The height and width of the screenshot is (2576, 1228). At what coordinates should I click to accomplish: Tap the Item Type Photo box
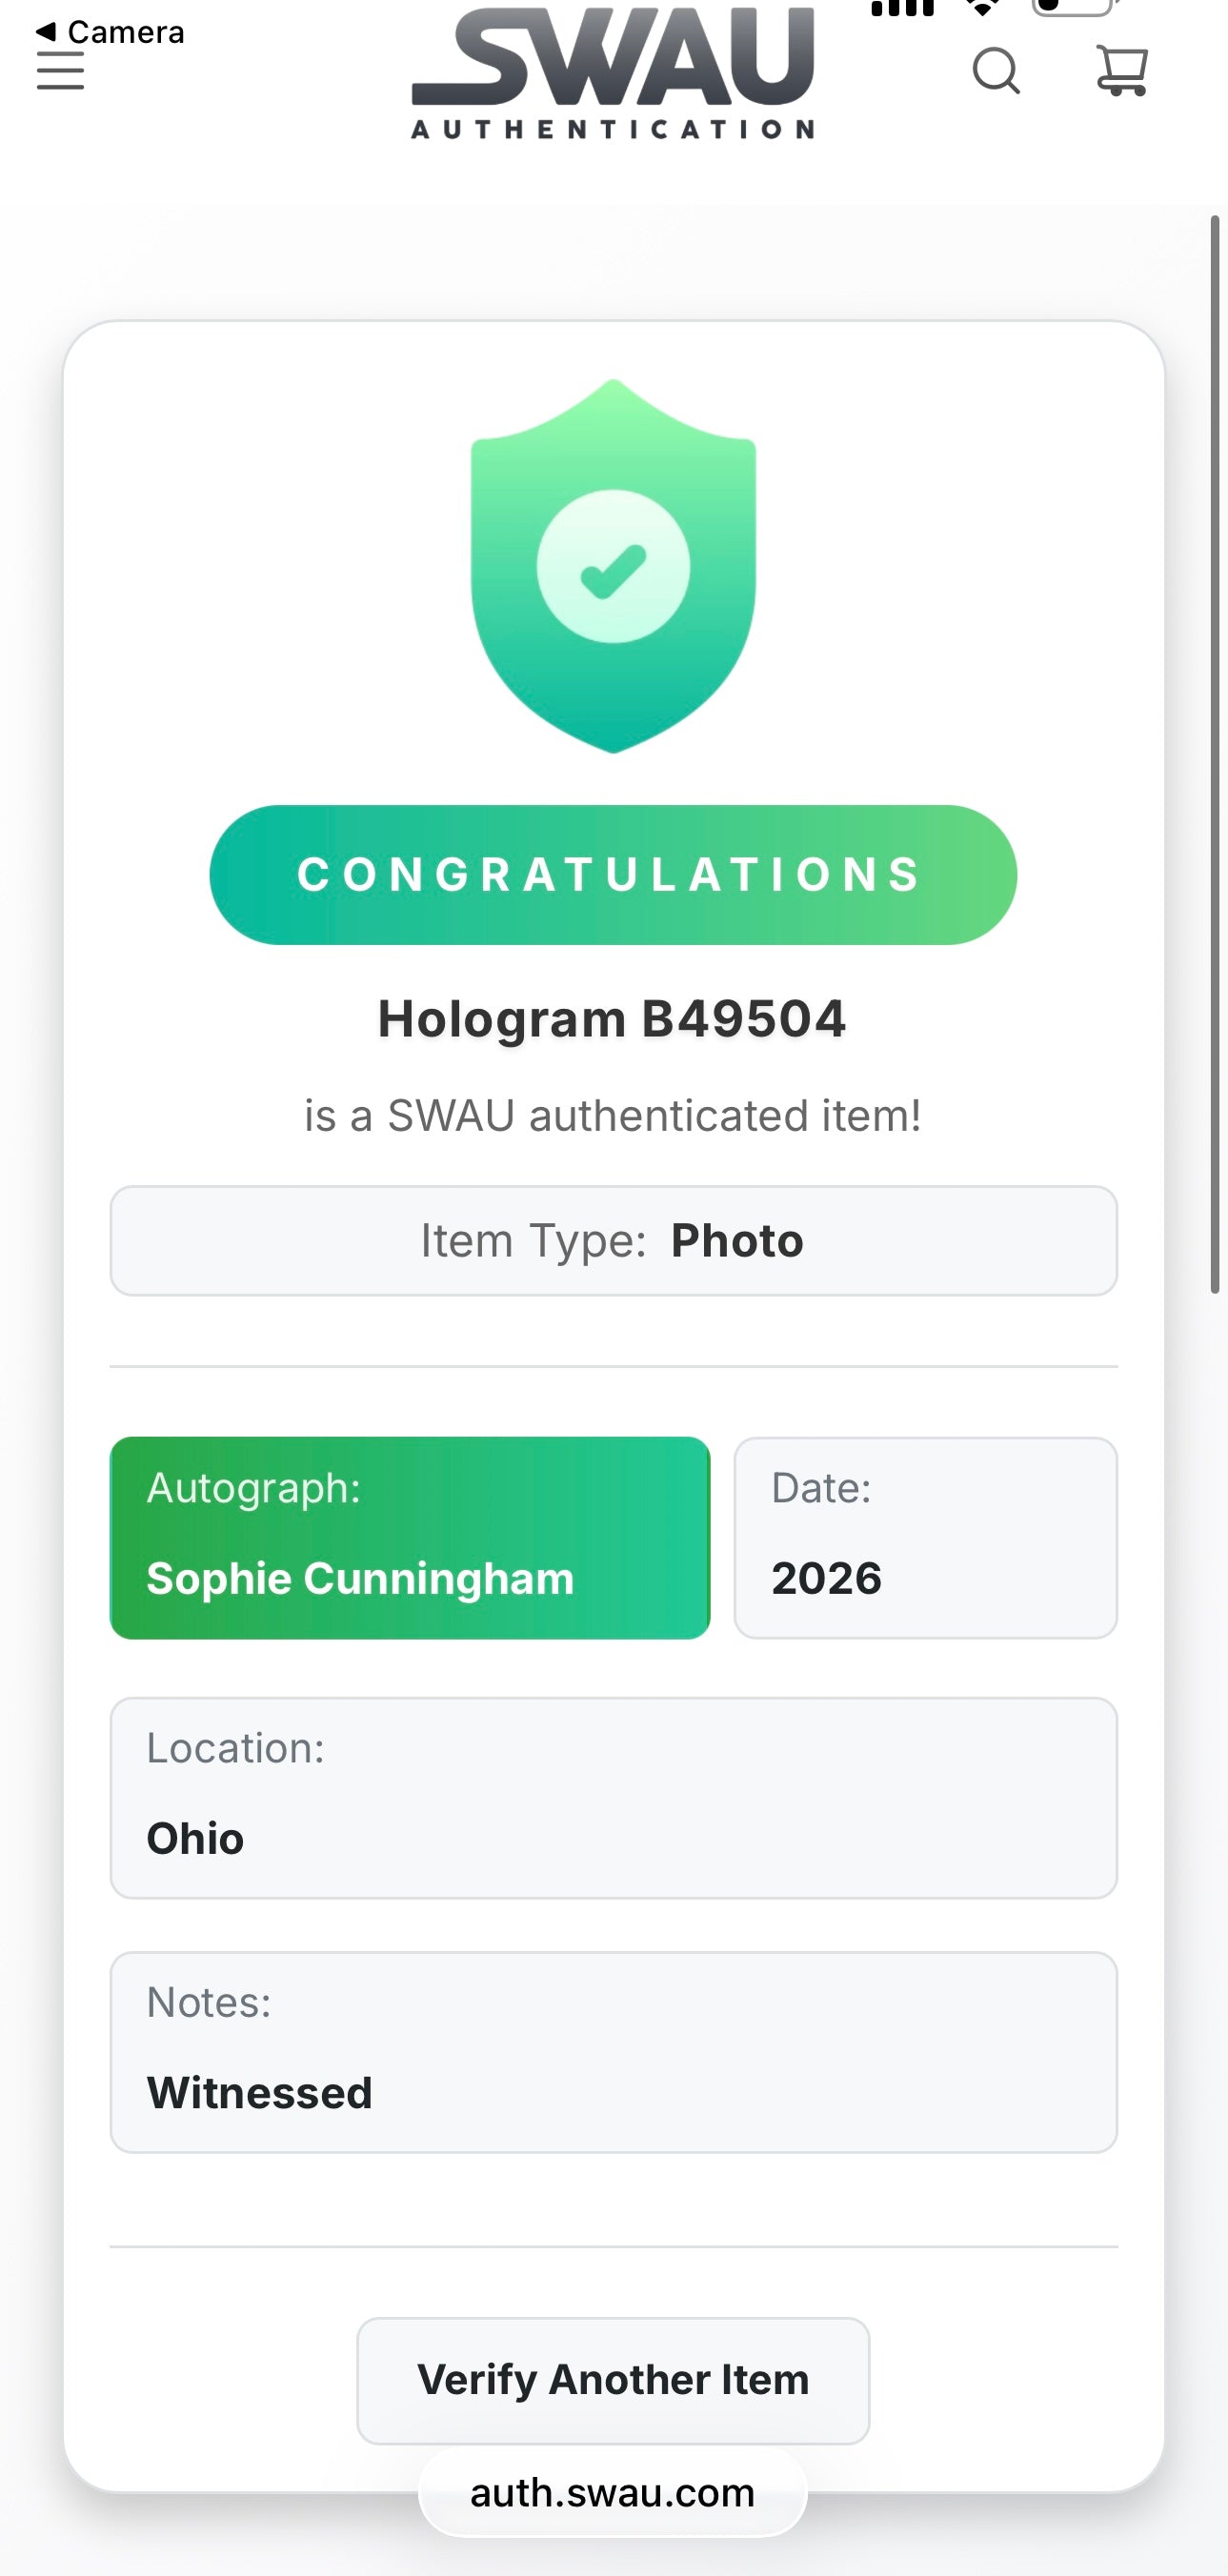pyautogui.click(x=613, y=1241)
